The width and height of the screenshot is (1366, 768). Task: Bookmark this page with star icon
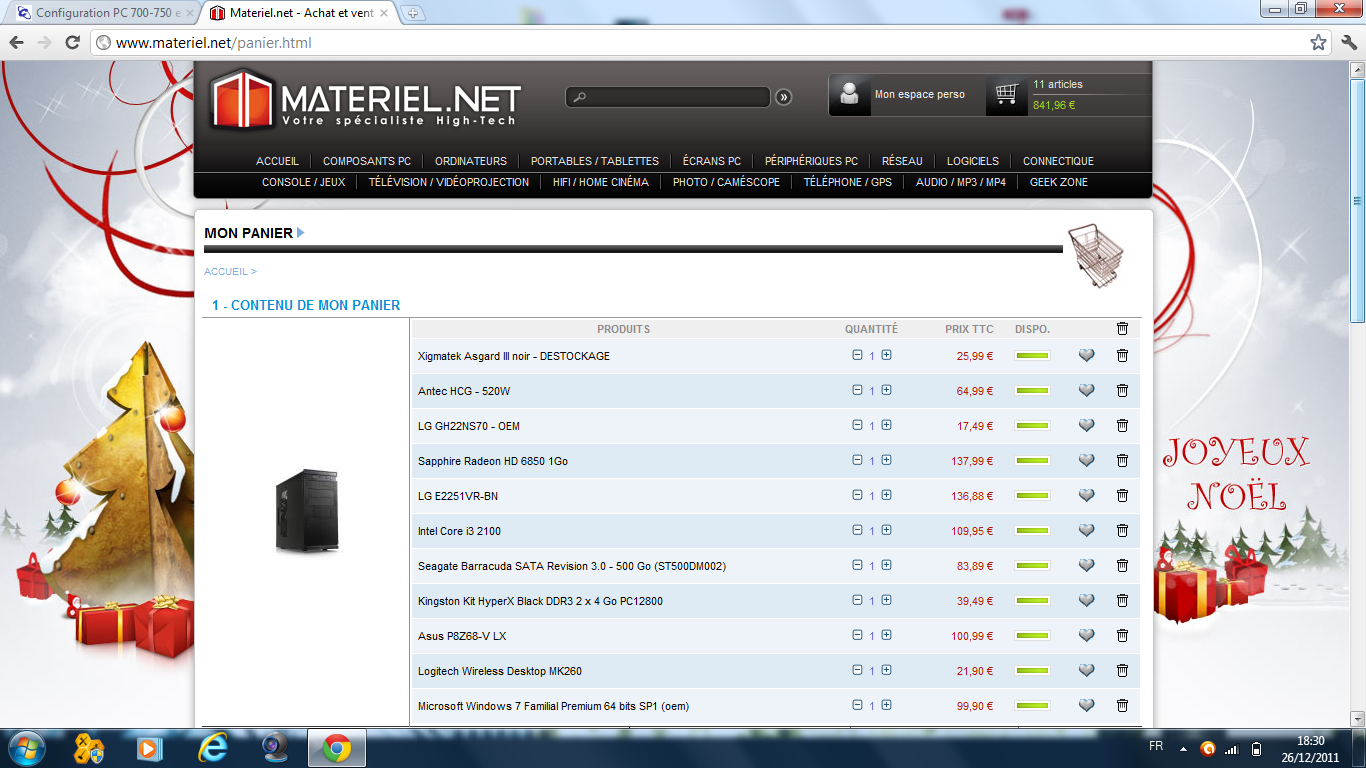point(1318,42)
